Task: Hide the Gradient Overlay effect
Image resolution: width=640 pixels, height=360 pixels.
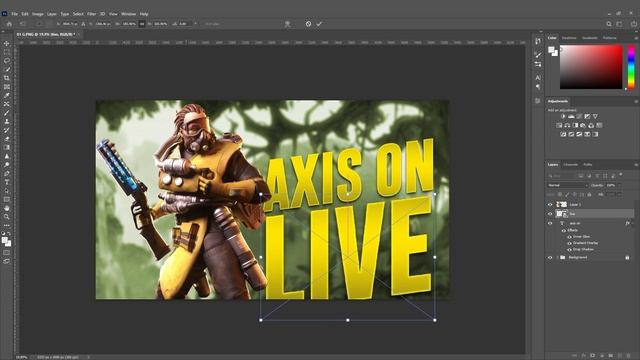Action: (x=569, y=243)
